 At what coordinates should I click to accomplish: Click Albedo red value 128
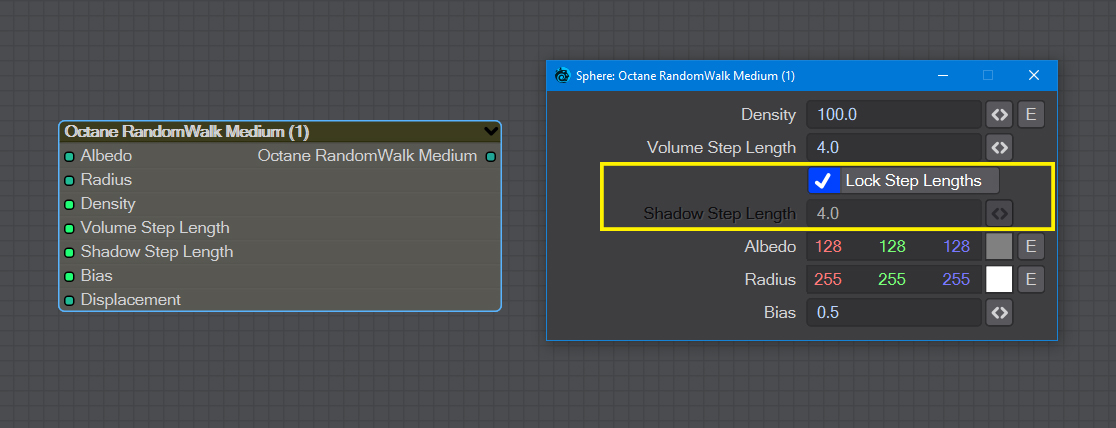(828, 247)
